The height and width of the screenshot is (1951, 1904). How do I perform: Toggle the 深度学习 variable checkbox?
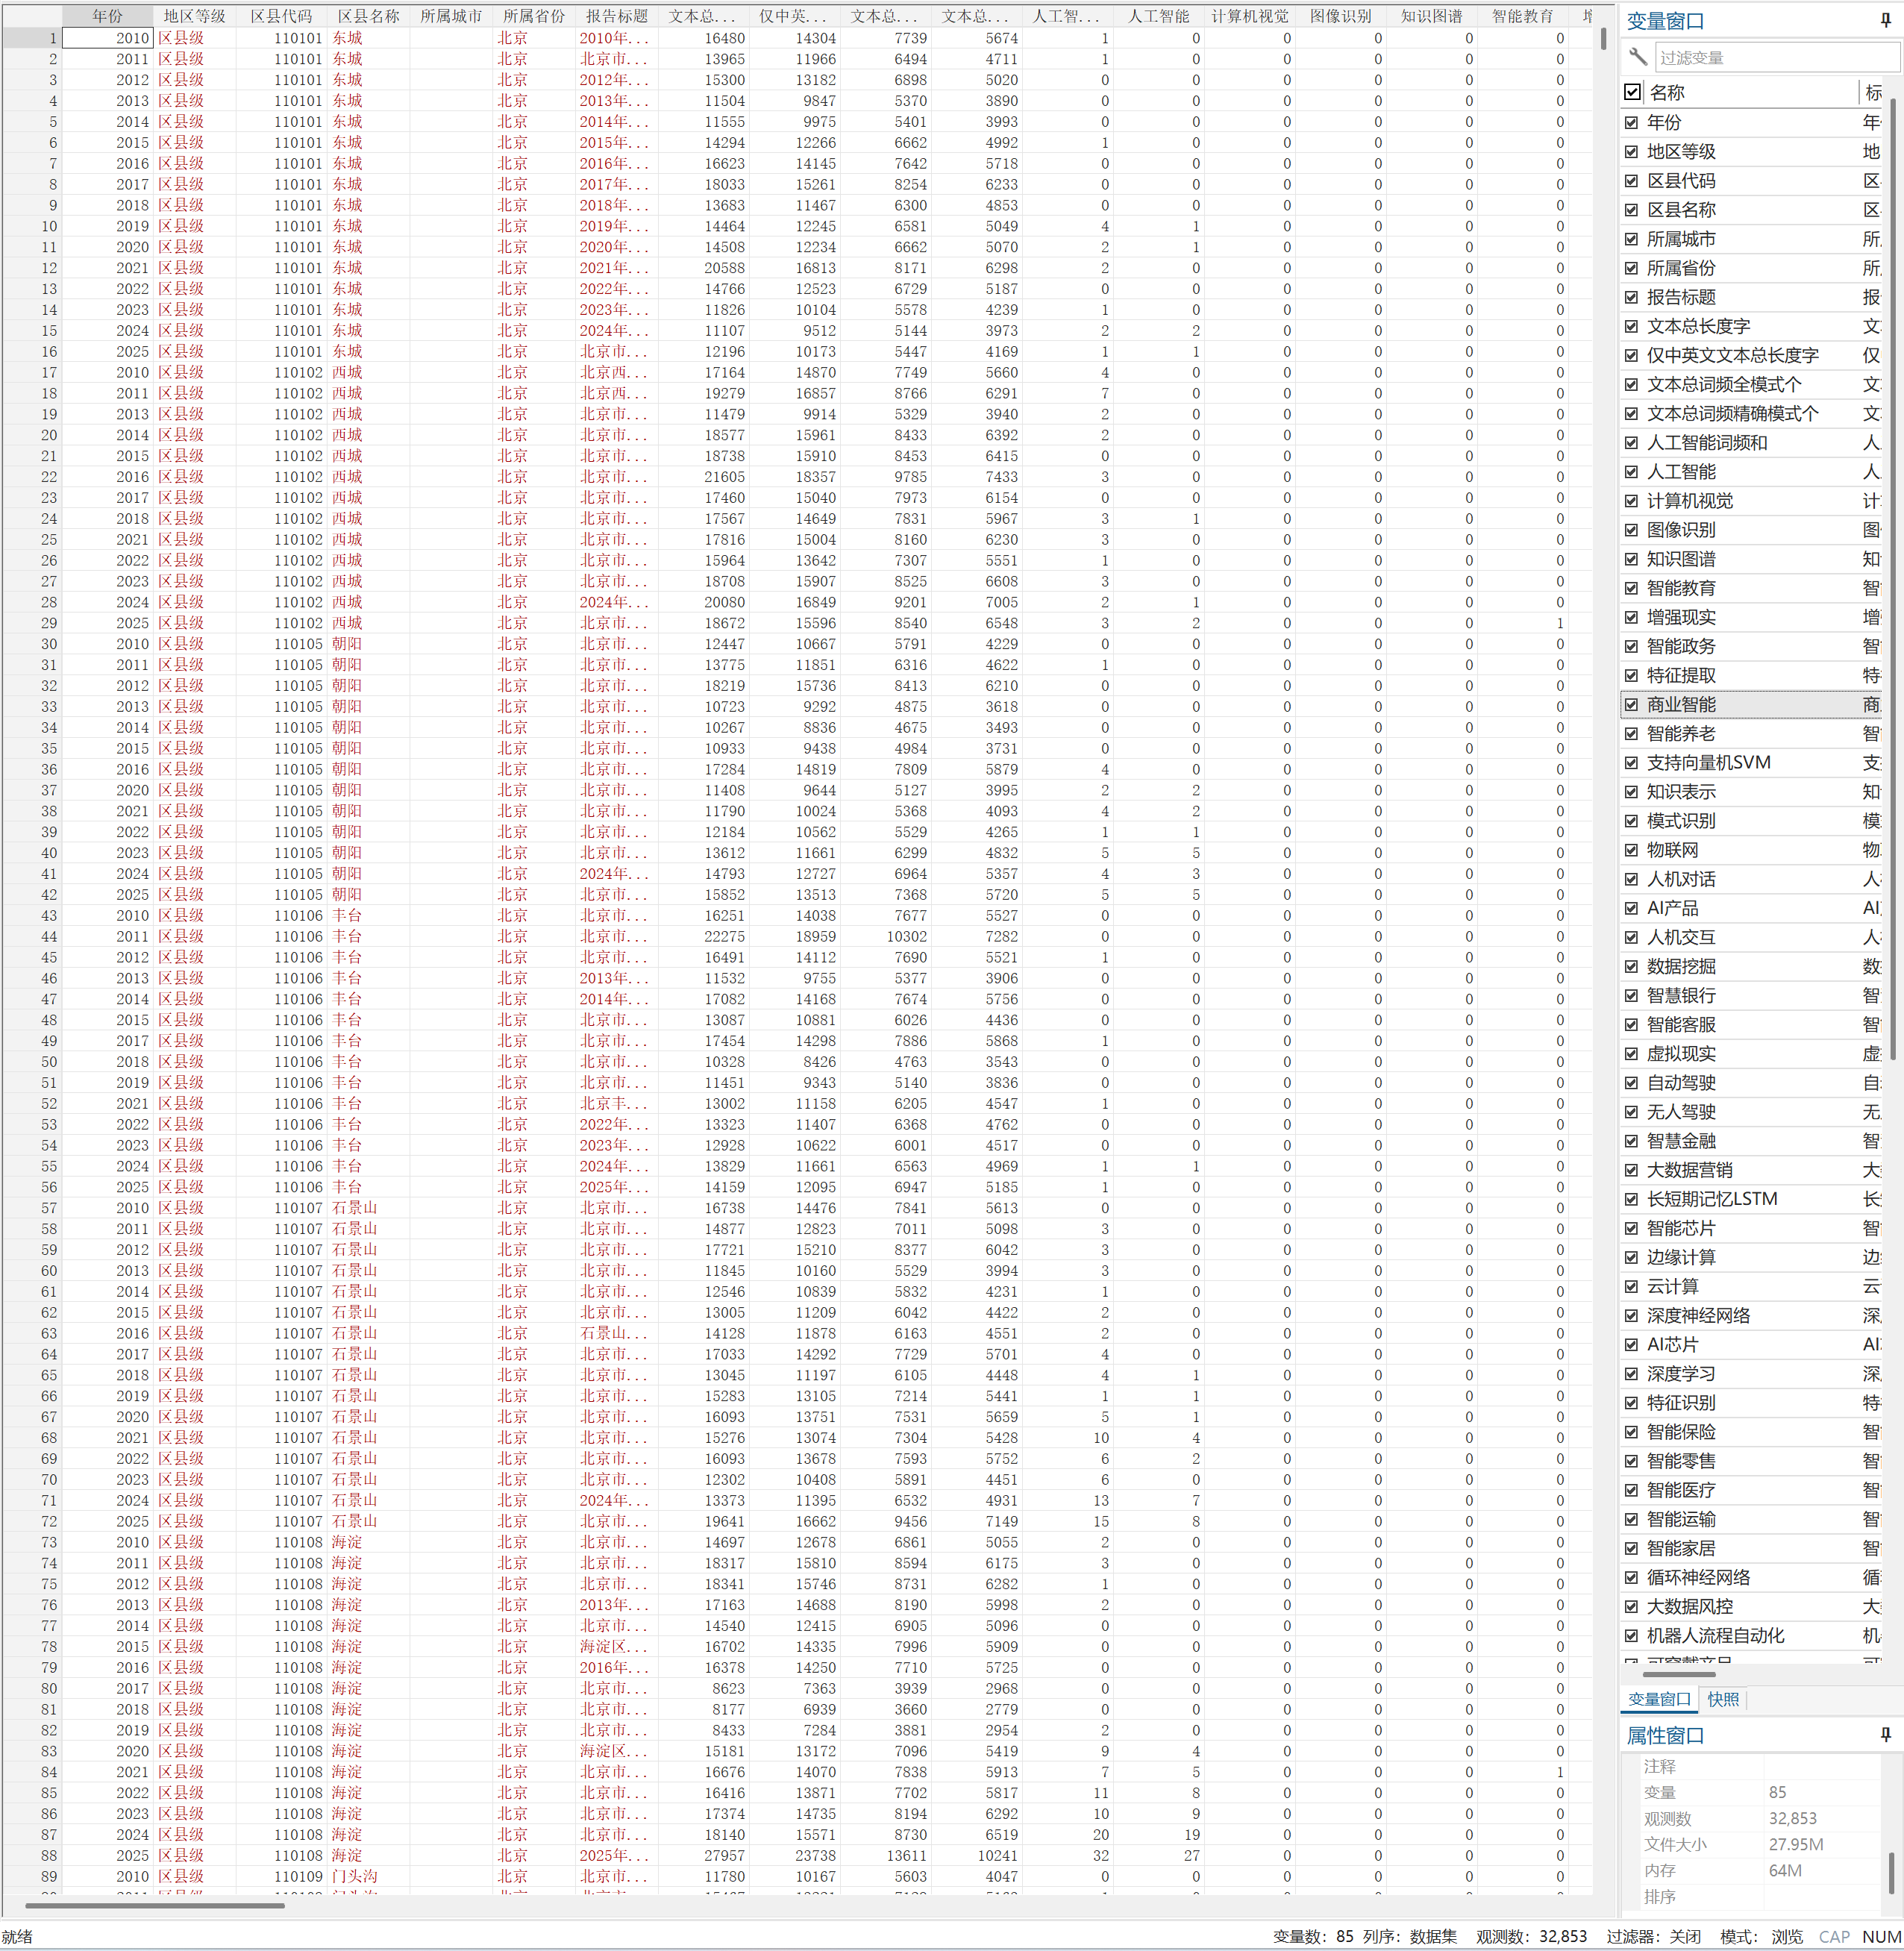click(x=1632, y=1374)
